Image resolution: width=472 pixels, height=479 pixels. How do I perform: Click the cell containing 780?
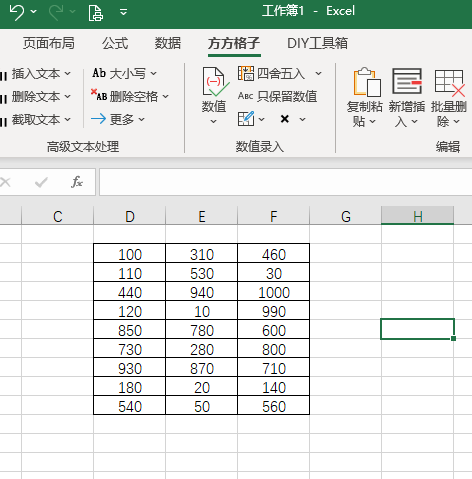202,330
